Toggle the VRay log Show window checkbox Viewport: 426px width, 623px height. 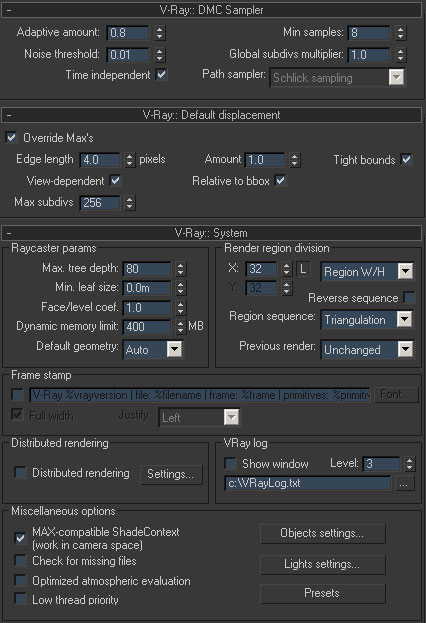pos(230,463)
